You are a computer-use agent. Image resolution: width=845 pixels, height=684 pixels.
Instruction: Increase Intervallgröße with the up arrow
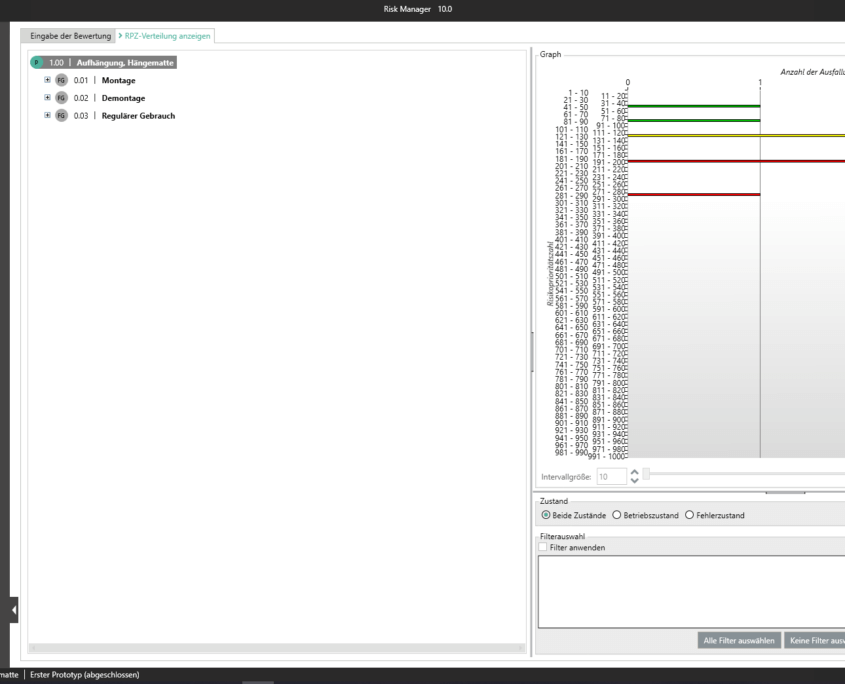tap(633, 472)
